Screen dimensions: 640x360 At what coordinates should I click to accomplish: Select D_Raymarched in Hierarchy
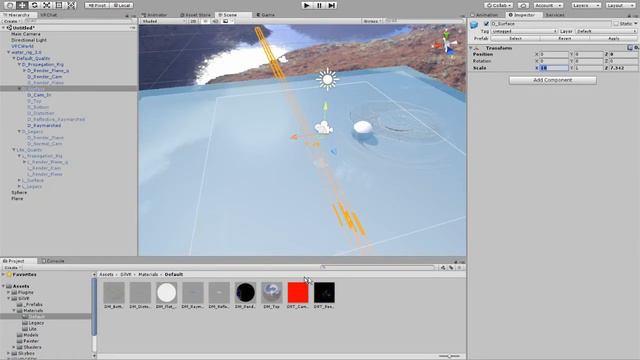44,126
